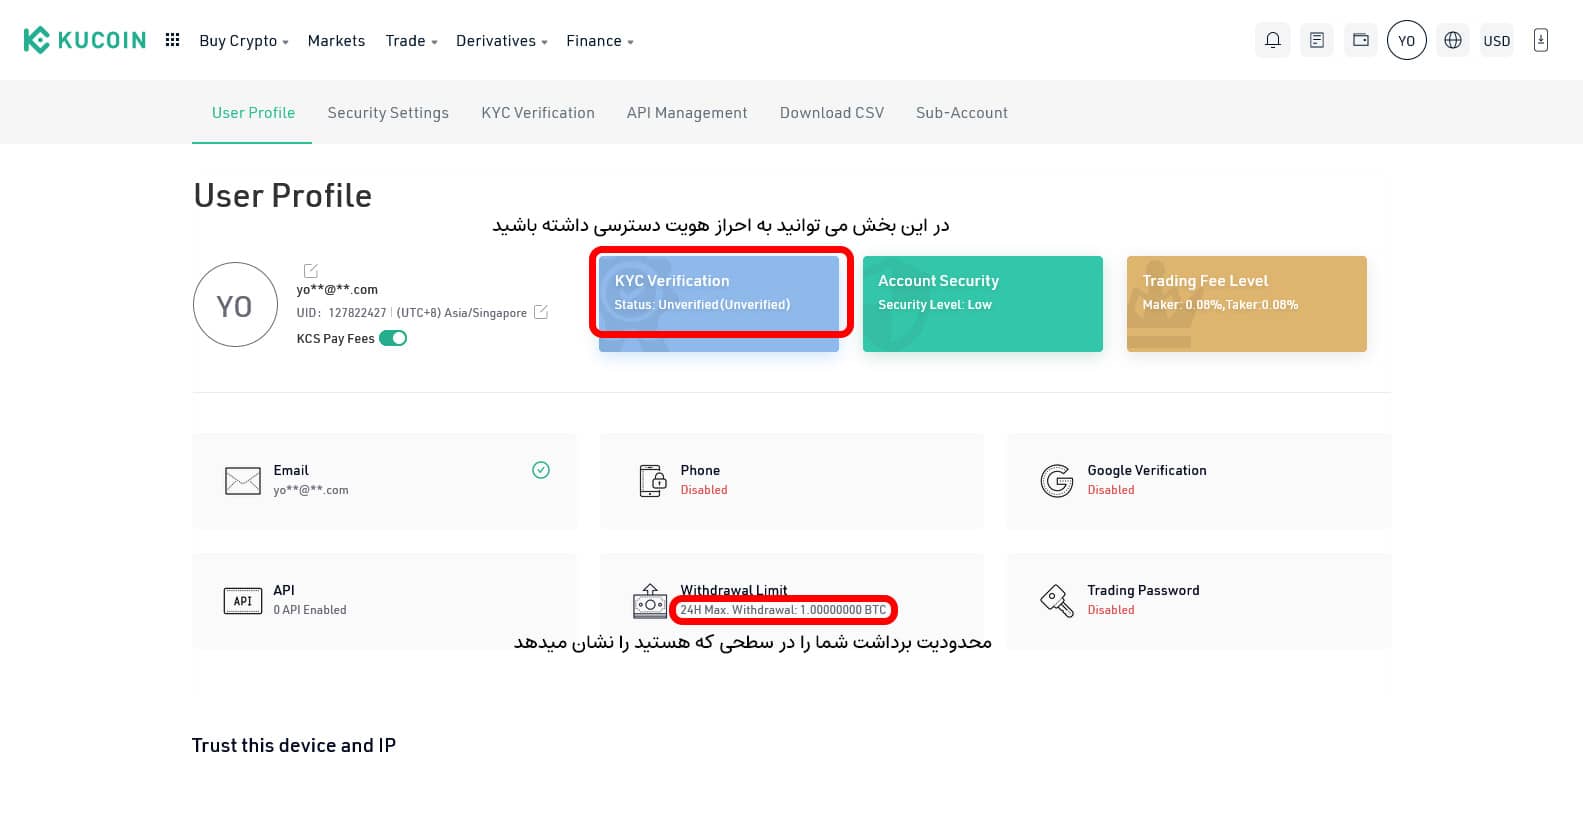Click the UID 127822427 text
This screenshot has height=814, width=1583.
pos(341,313)
